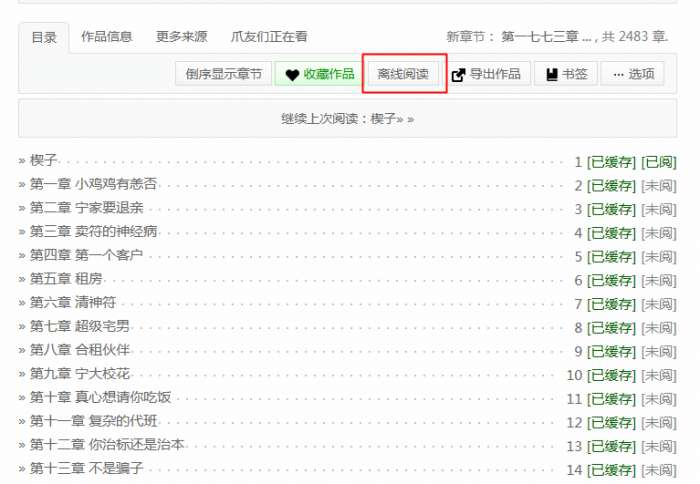Switch to the 作品信息 tab
This screenshot has width=700, height=484.
pyautogui.click(x=107, y=36)
